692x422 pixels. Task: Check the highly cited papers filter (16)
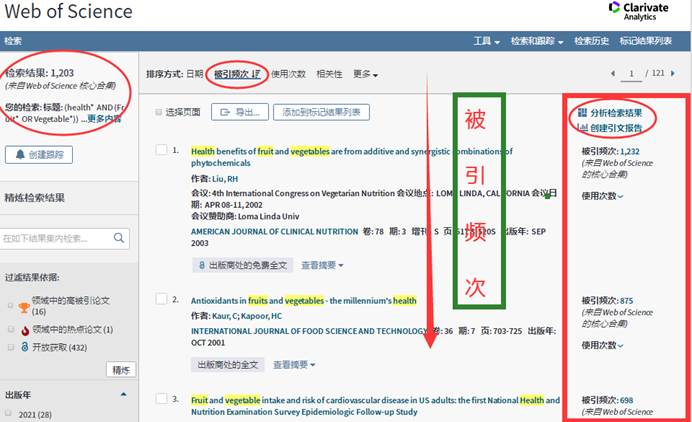[x=10, y=305]
